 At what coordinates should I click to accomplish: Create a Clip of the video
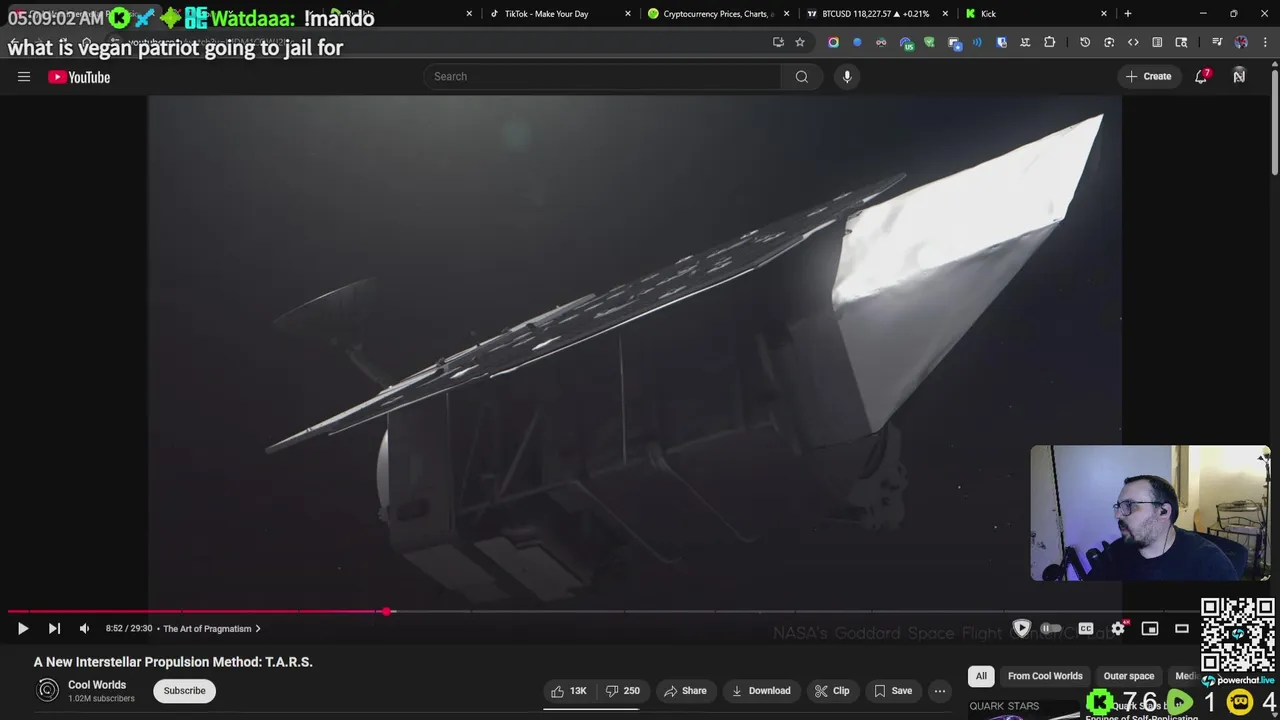[832, 691]
